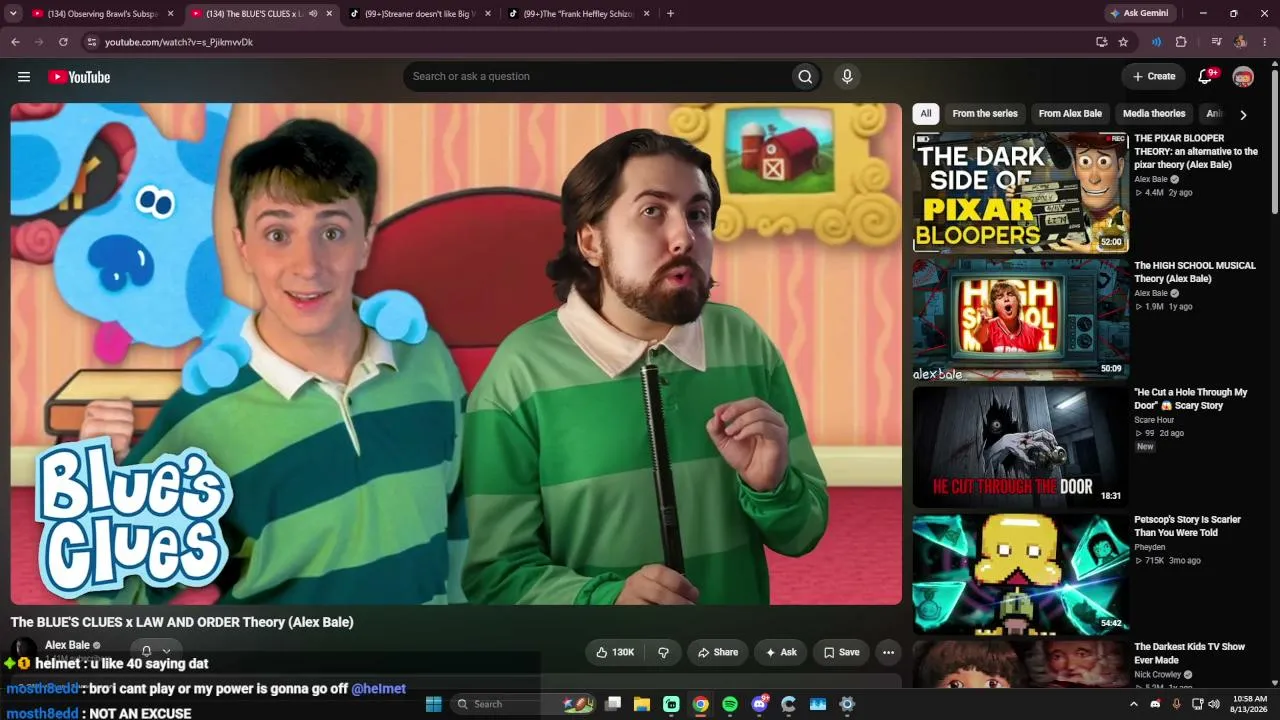Screen dimensions: 1280x720
Task: Click the address bar URL field
Action: point(590,42)
